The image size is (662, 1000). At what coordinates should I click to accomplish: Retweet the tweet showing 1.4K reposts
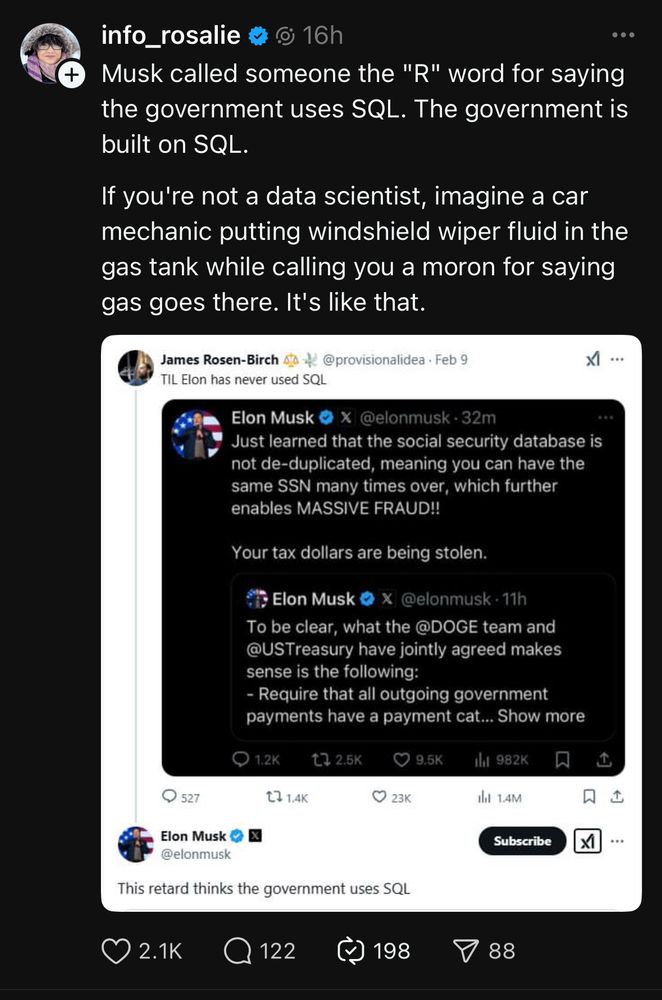270,797
